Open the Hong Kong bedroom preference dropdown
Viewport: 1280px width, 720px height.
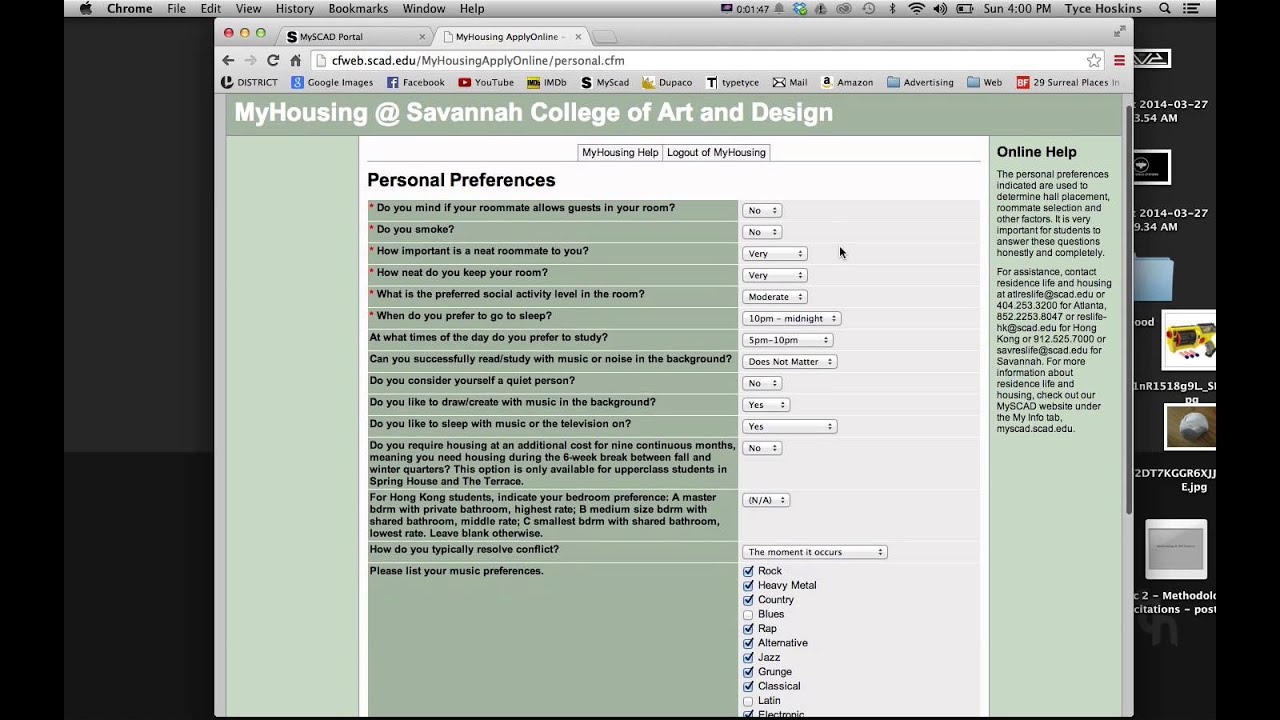coord(766,500)
